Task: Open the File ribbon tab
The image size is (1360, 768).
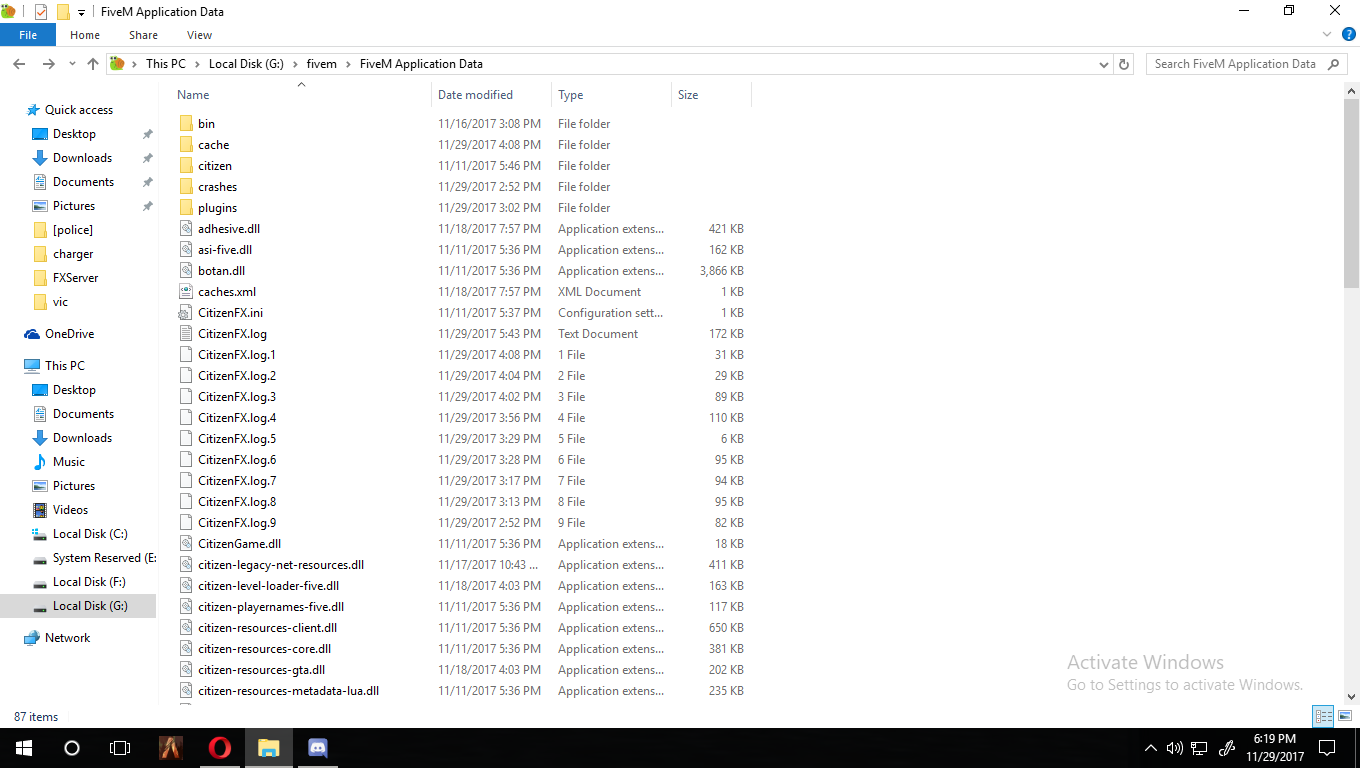Action: (x=28, y=35)
